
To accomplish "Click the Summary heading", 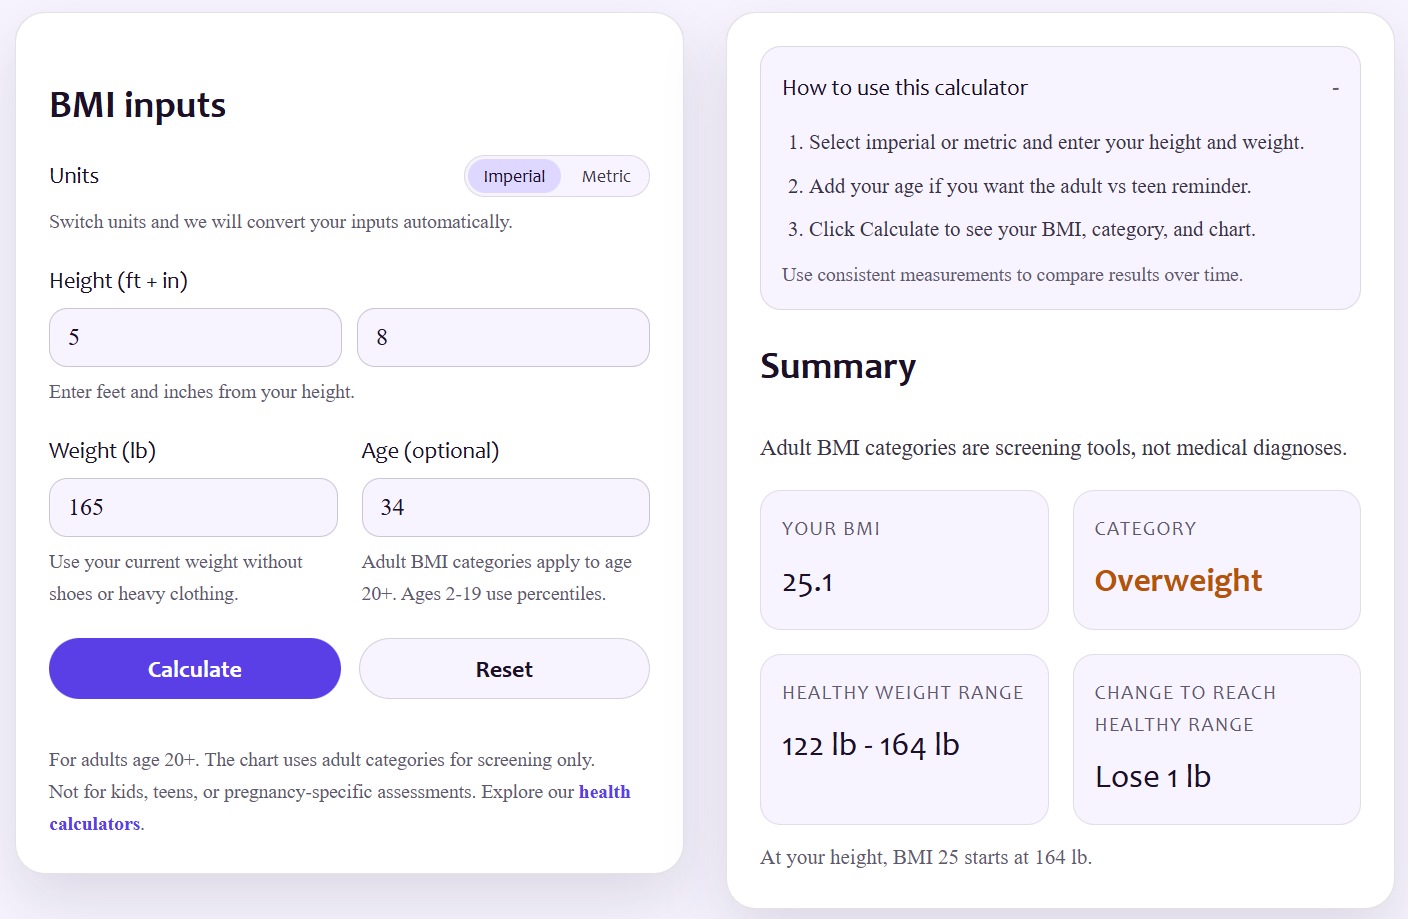I will (x=838, y=367).
